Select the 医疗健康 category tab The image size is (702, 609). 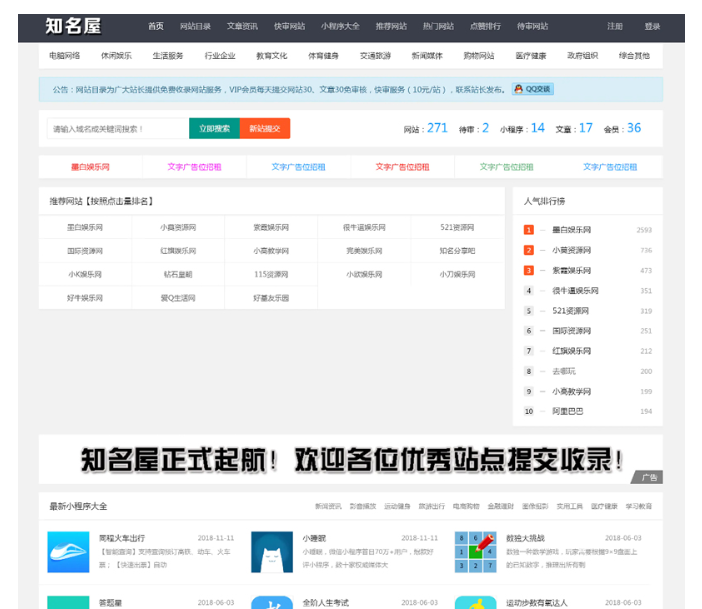click(531, 56)
